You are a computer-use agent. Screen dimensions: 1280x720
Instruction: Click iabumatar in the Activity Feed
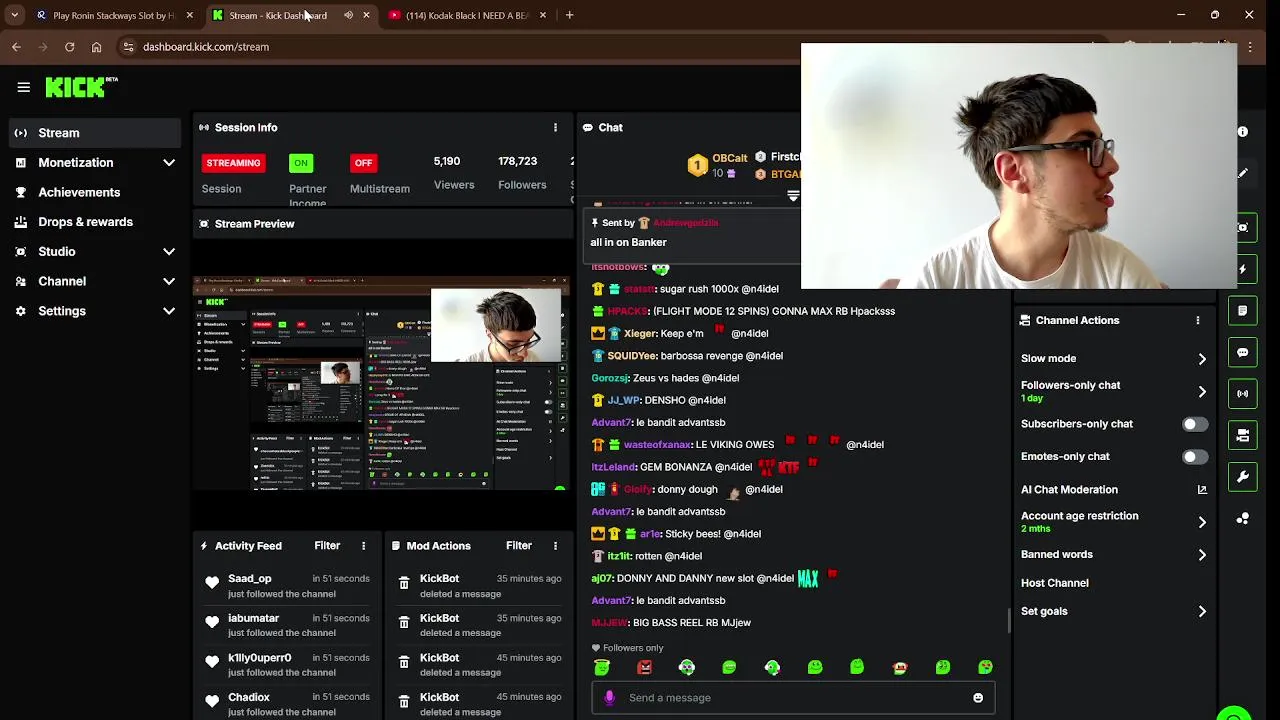(253, 618)
